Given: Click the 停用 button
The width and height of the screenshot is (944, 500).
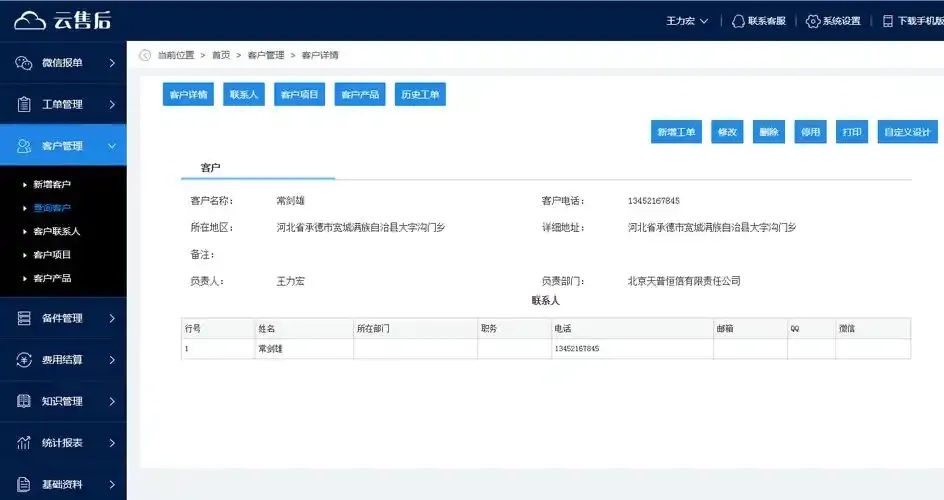Looking at the screenshot, I should 810,132.
